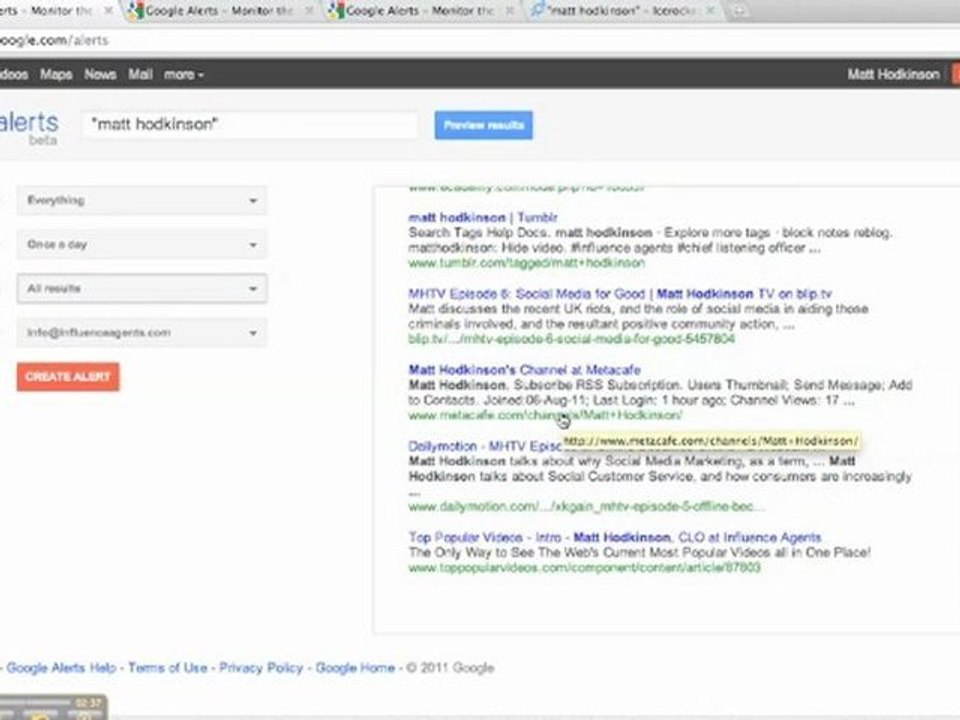Open the 'Everything' result type dropdown
960x720 pixels.
click(141, 201)
